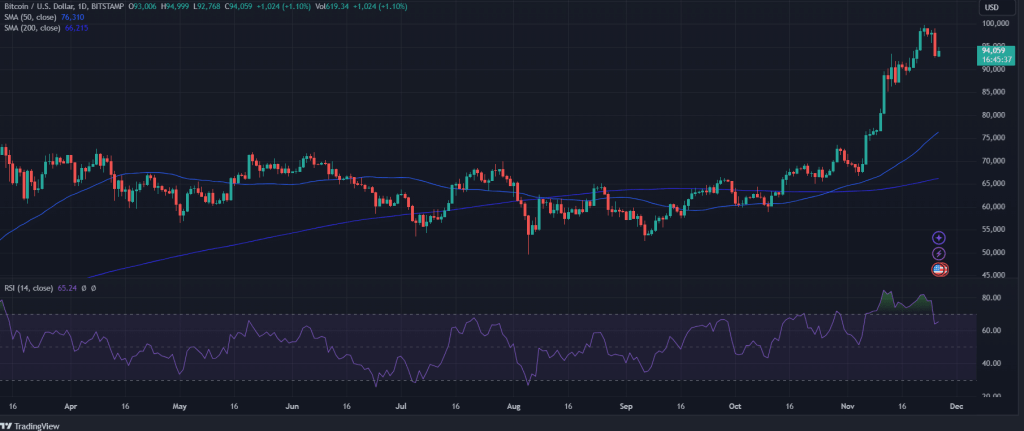Screen dimensions: 1024x431
Task: Click the open price O93,006
Action: [143, 7]
